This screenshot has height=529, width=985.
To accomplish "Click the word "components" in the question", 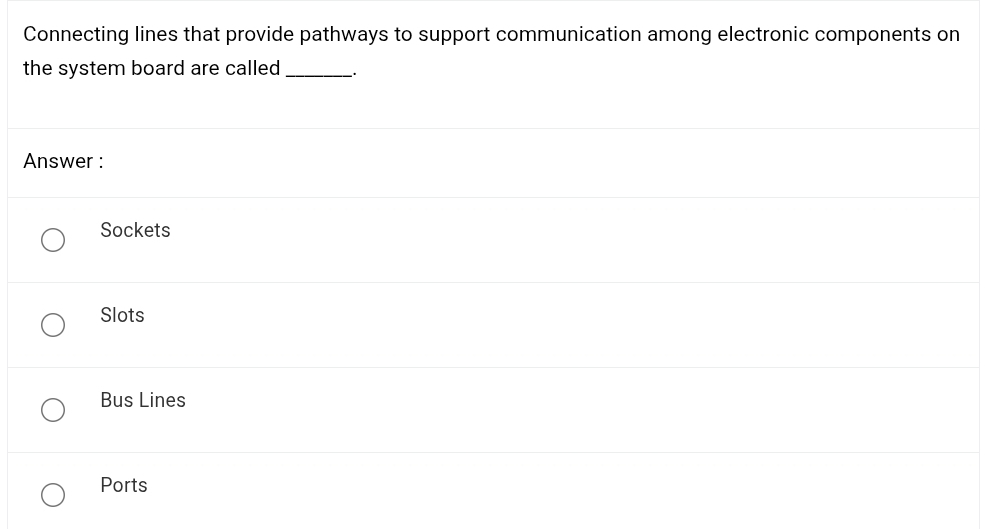I will pyautogui.click(x=873, y=34).
